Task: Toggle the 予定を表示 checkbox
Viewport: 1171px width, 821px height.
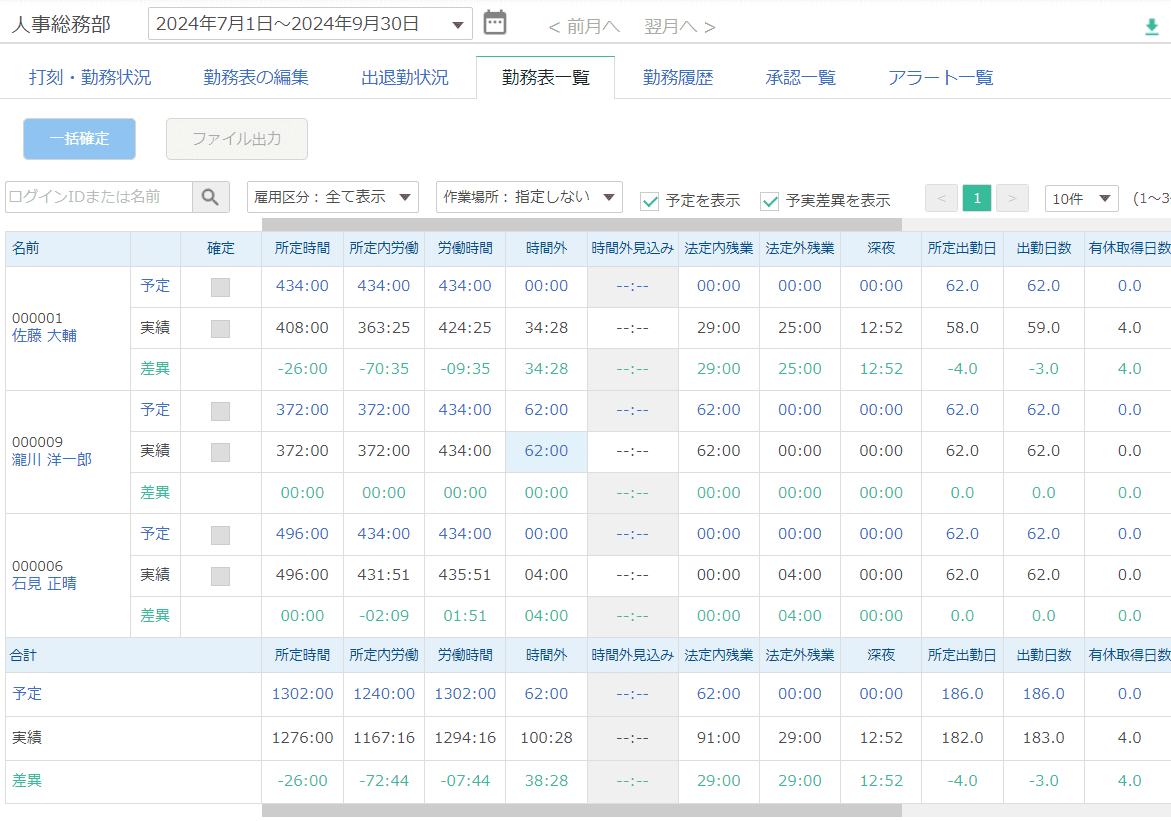Action: pos(650,200)
